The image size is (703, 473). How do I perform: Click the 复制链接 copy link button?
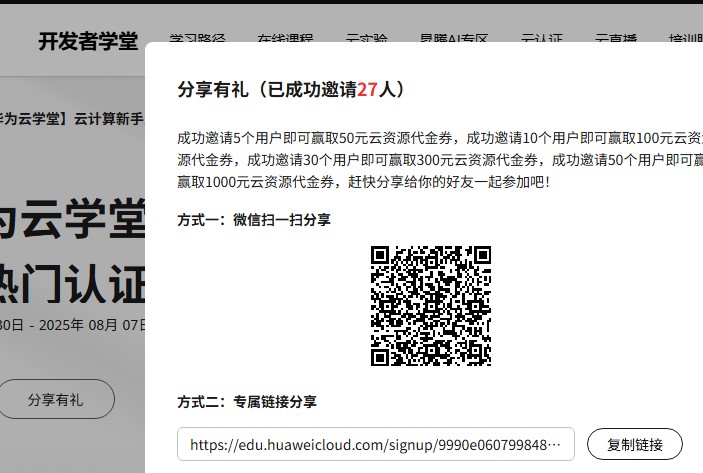[x=634, y=444]
